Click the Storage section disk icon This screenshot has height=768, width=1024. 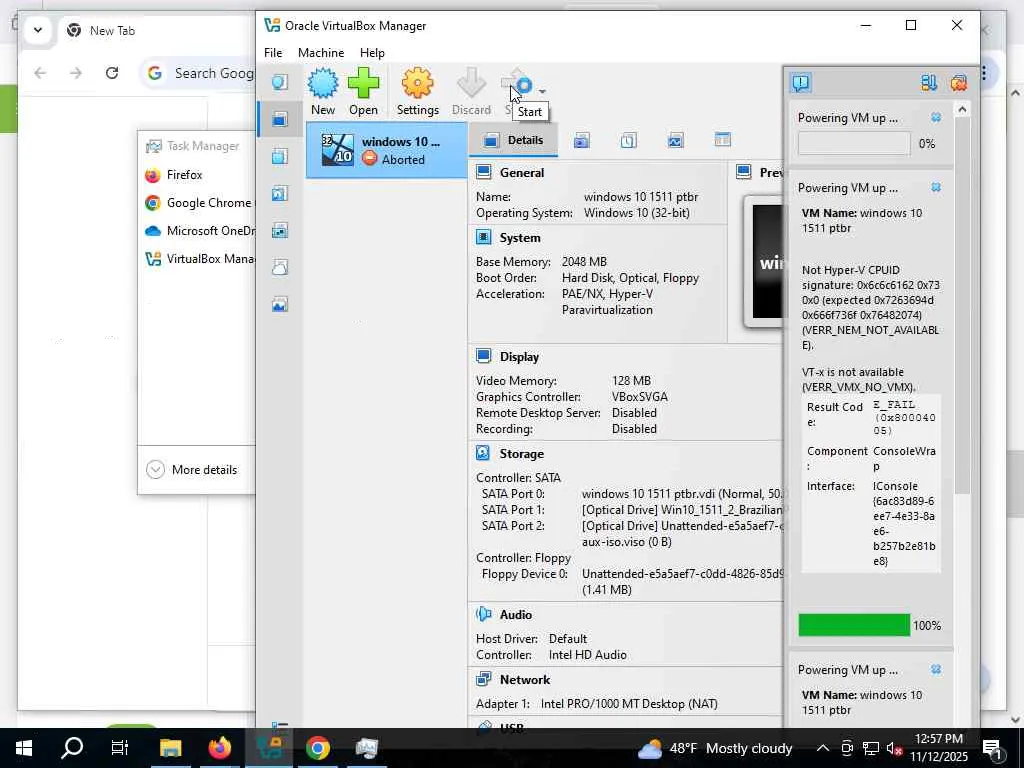[x=483, y=453]
